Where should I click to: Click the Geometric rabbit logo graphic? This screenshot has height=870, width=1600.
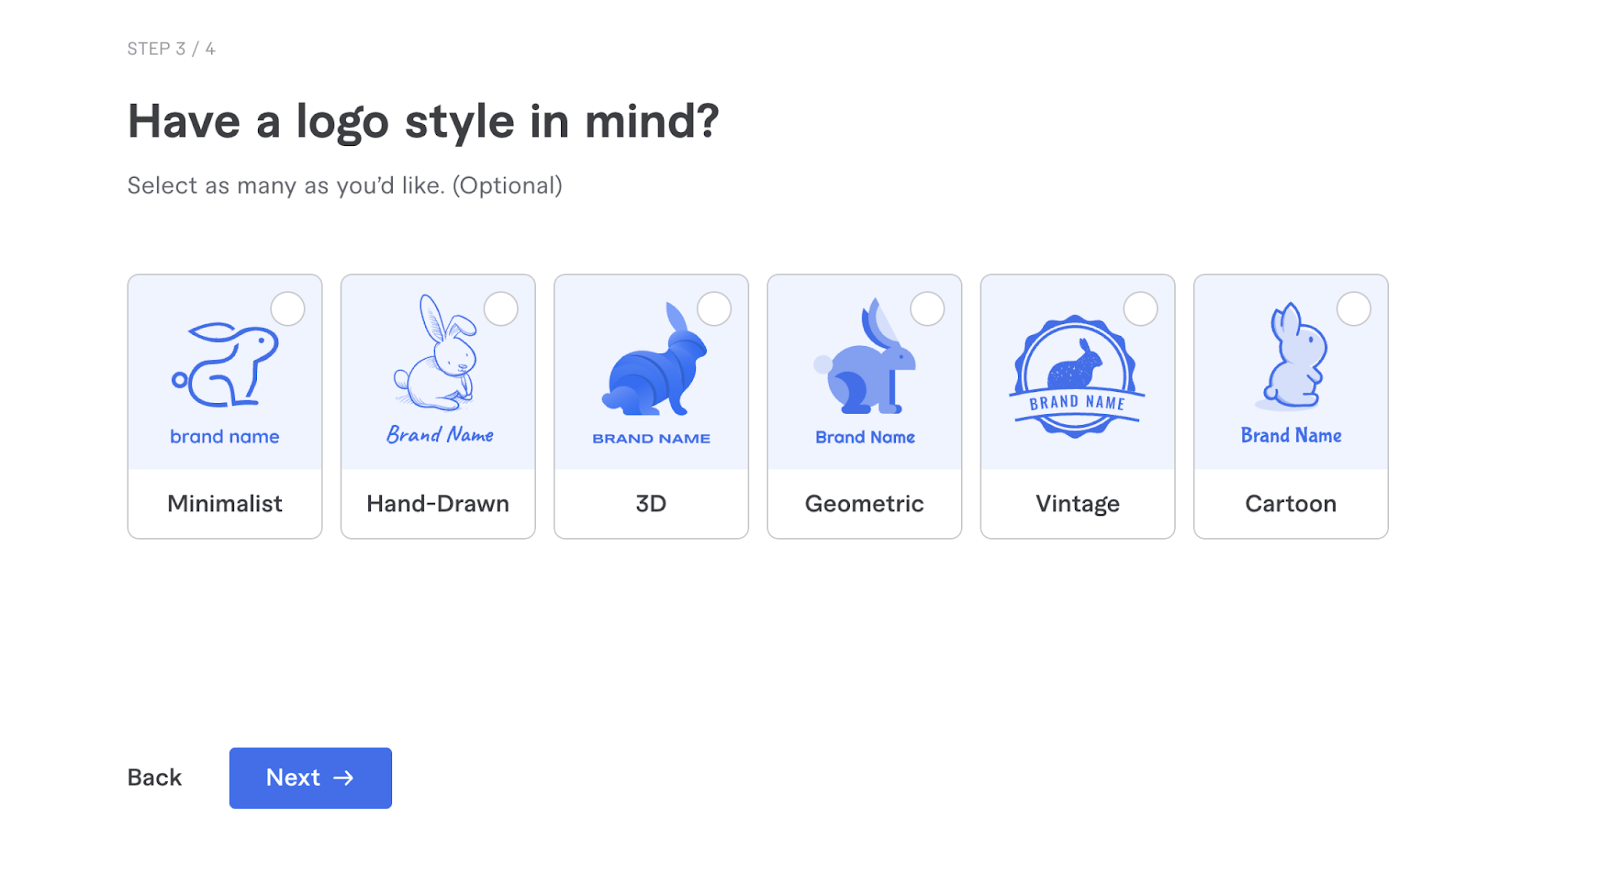[864, 360]
